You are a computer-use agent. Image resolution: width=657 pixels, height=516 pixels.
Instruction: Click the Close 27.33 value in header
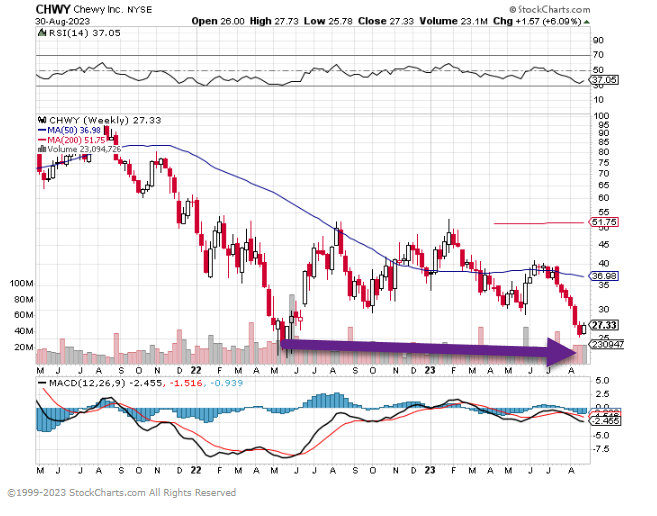tap(386, 21)
